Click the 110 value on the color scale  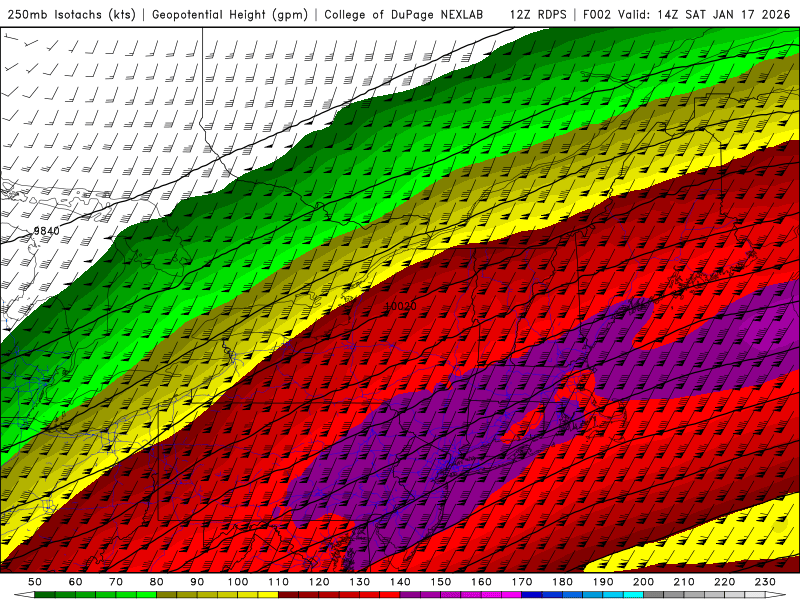coord(279,582)
